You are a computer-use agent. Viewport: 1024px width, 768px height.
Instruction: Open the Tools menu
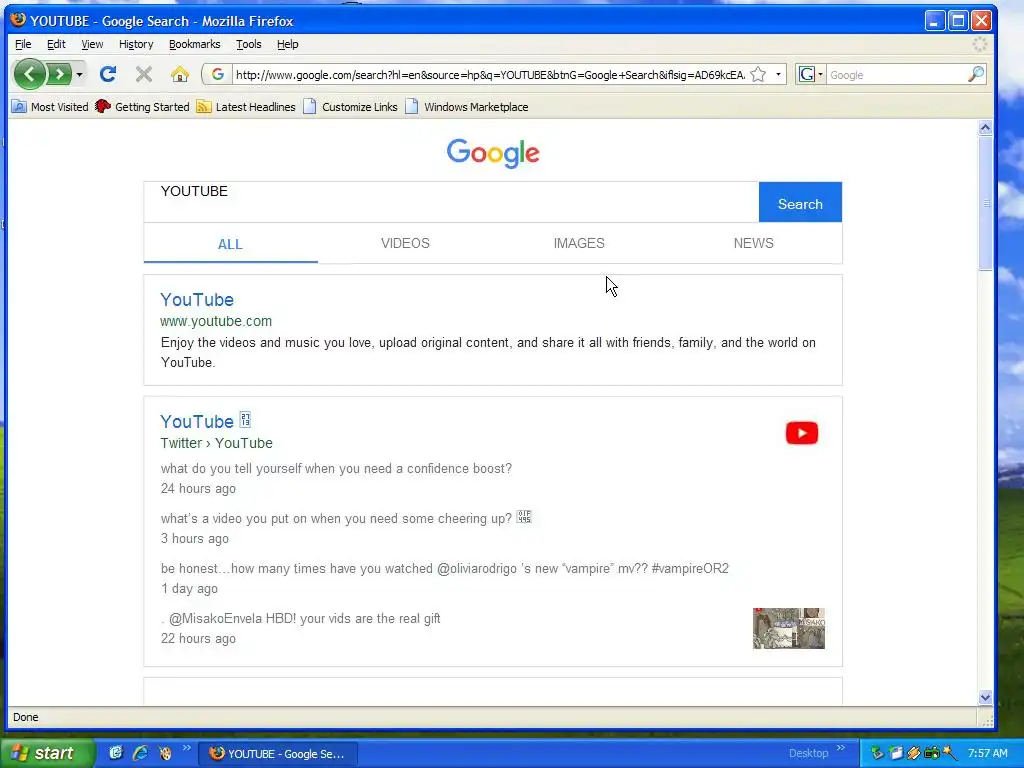coord(249,44)
